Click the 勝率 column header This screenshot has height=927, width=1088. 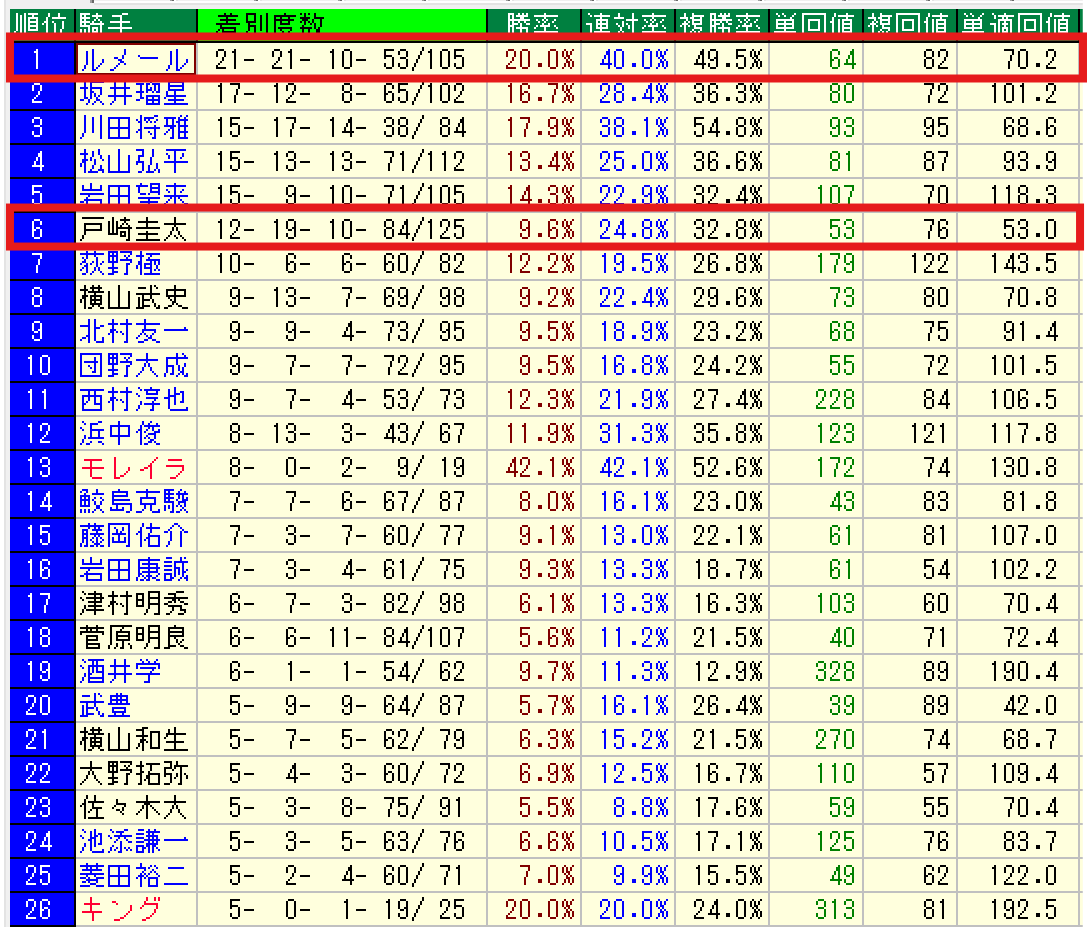(533, 22)
